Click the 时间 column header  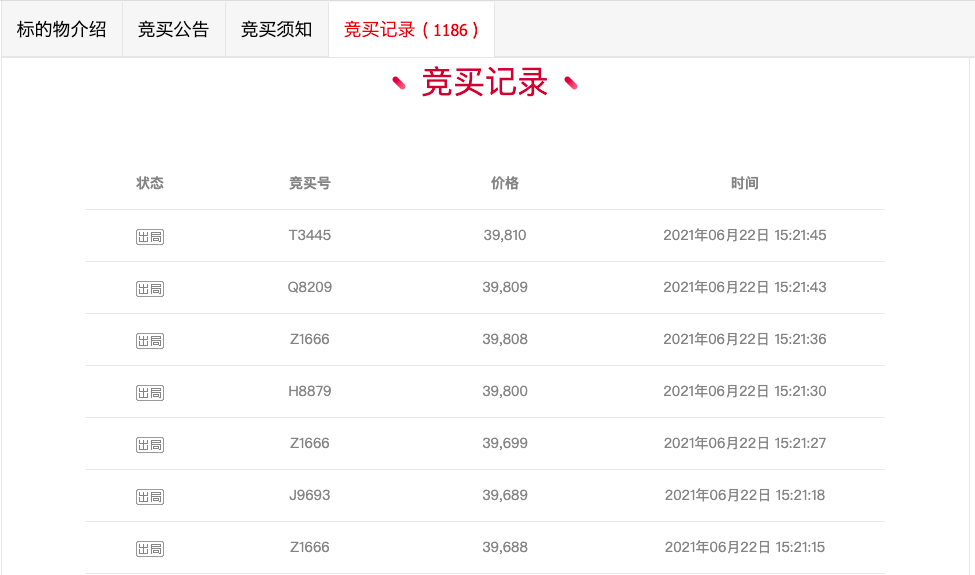744,183
